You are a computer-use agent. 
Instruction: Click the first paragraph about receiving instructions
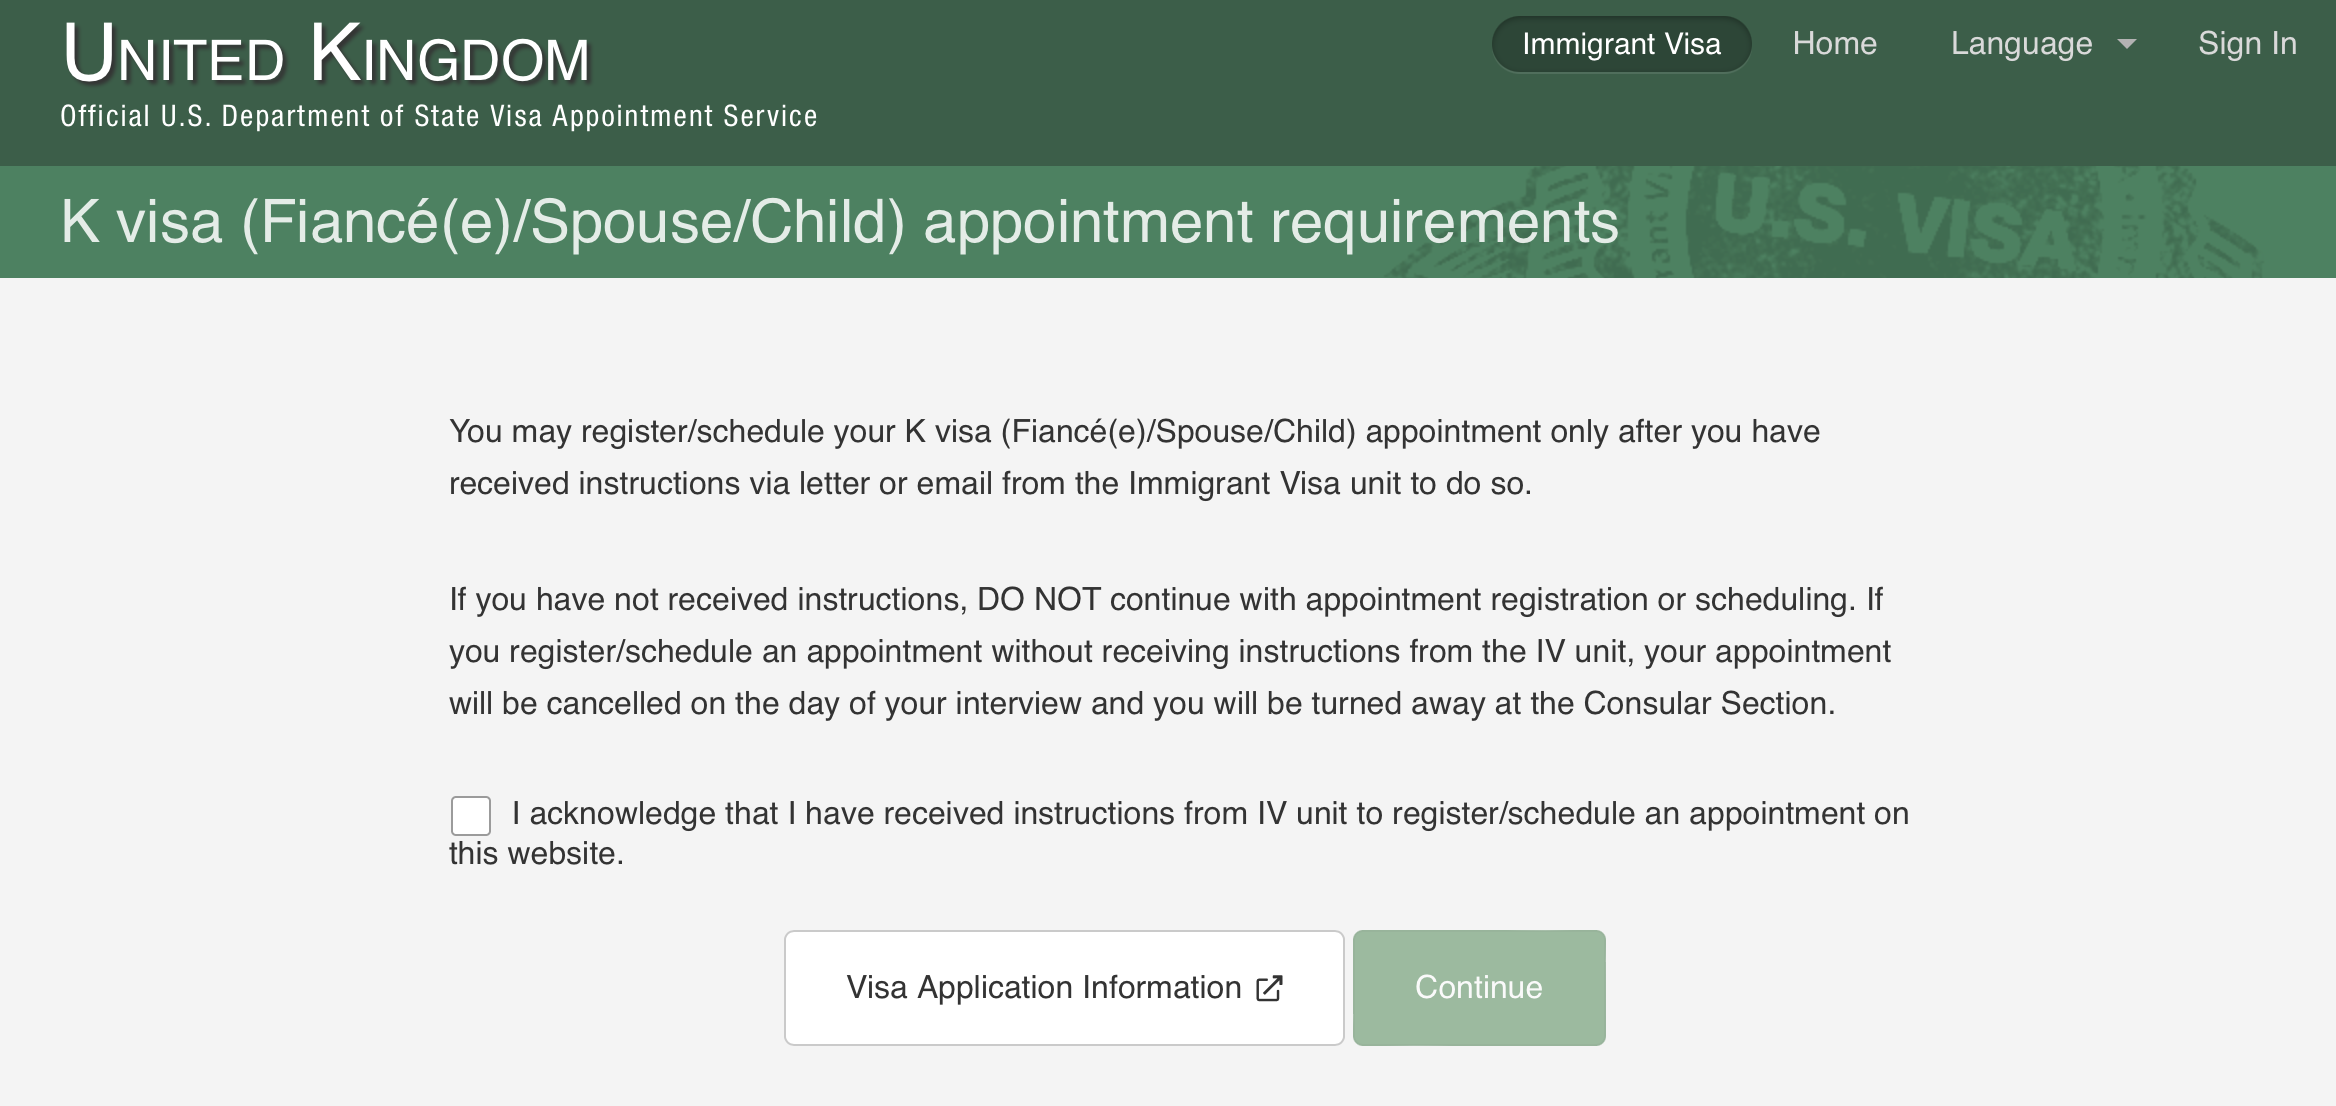coord(1134,457)
